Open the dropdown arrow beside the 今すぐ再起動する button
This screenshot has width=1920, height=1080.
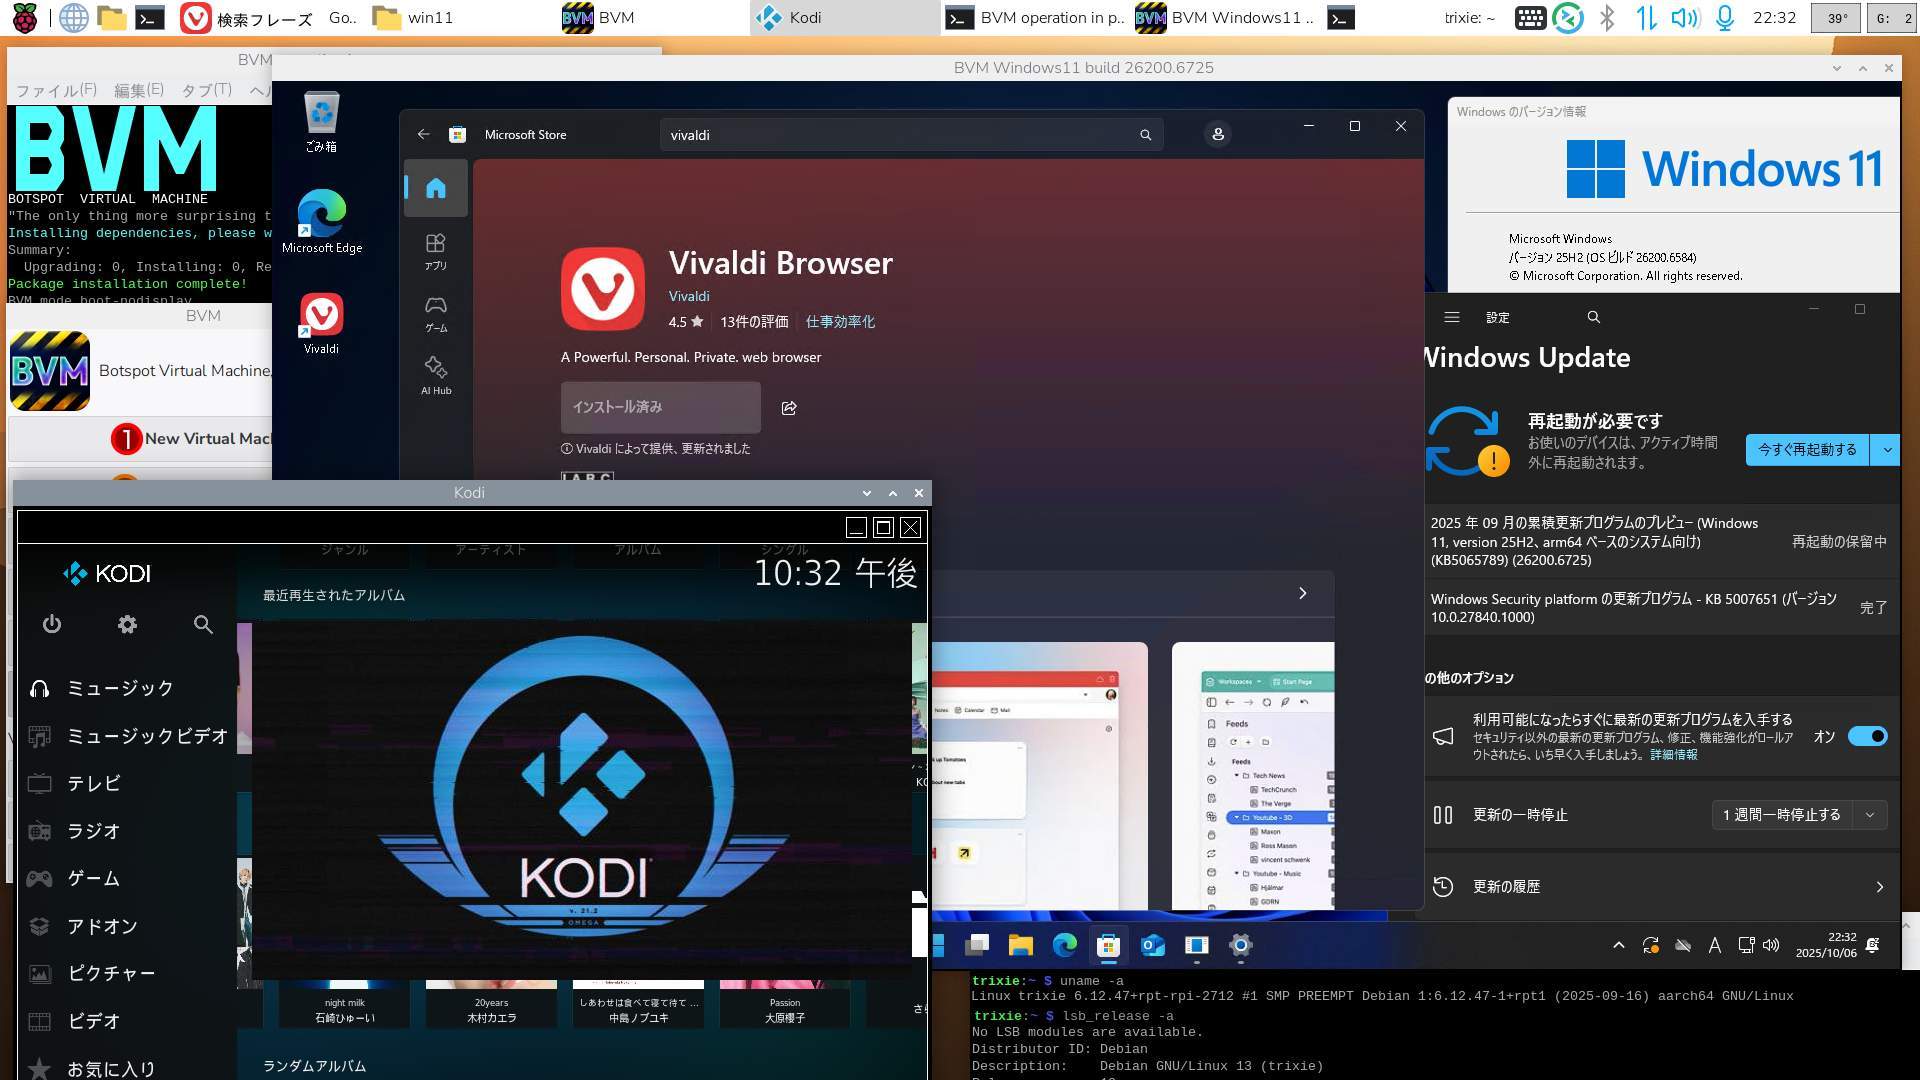[1886, 450]
